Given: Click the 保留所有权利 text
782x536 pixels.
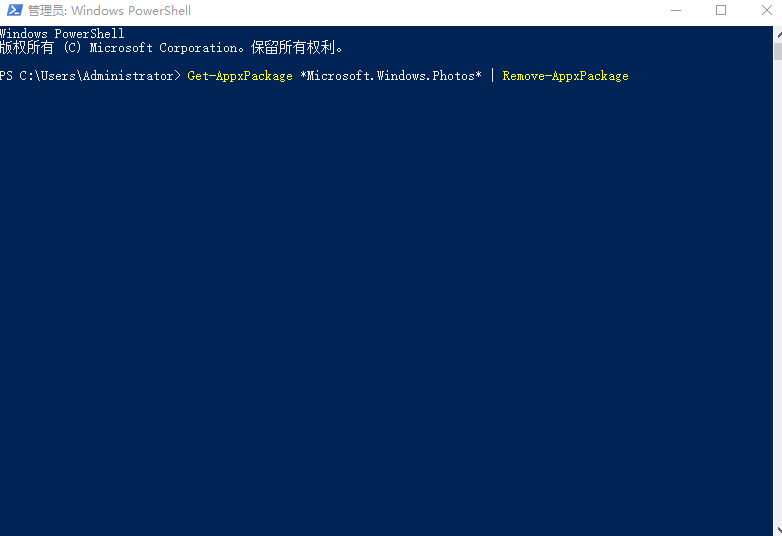Looking at the screenshot, I should coord(293,47).
